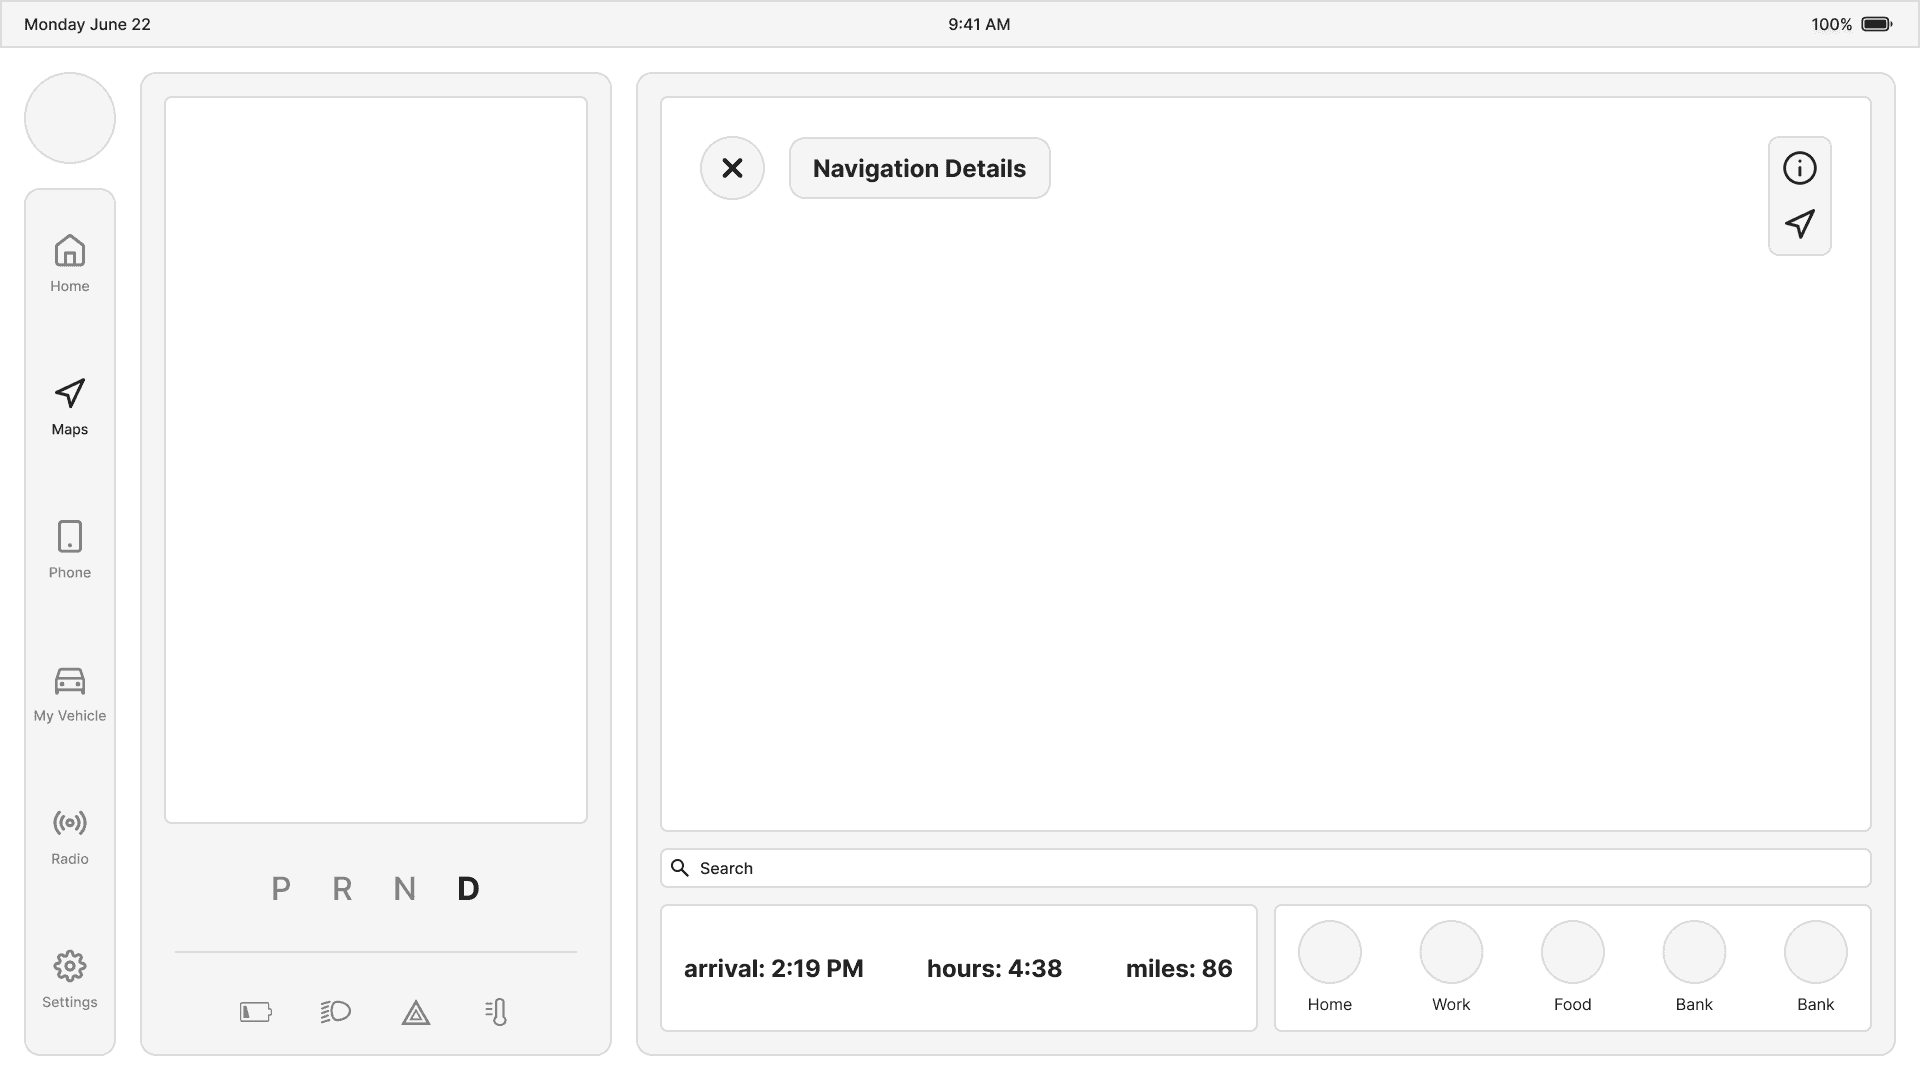Recenter map with location arrow icon

[1799, 224]
